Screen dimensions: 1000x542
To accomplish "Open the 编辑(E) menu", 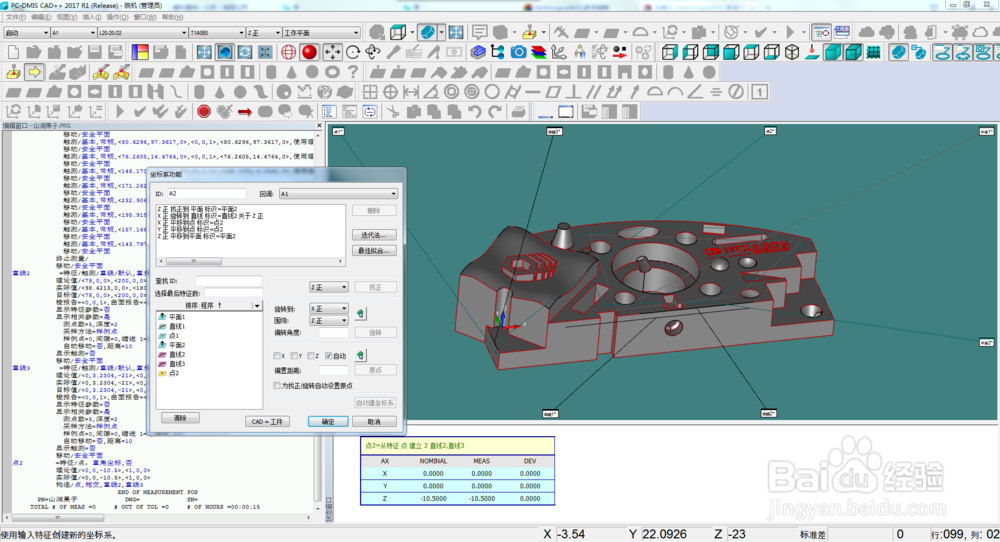I will (41, 17).
